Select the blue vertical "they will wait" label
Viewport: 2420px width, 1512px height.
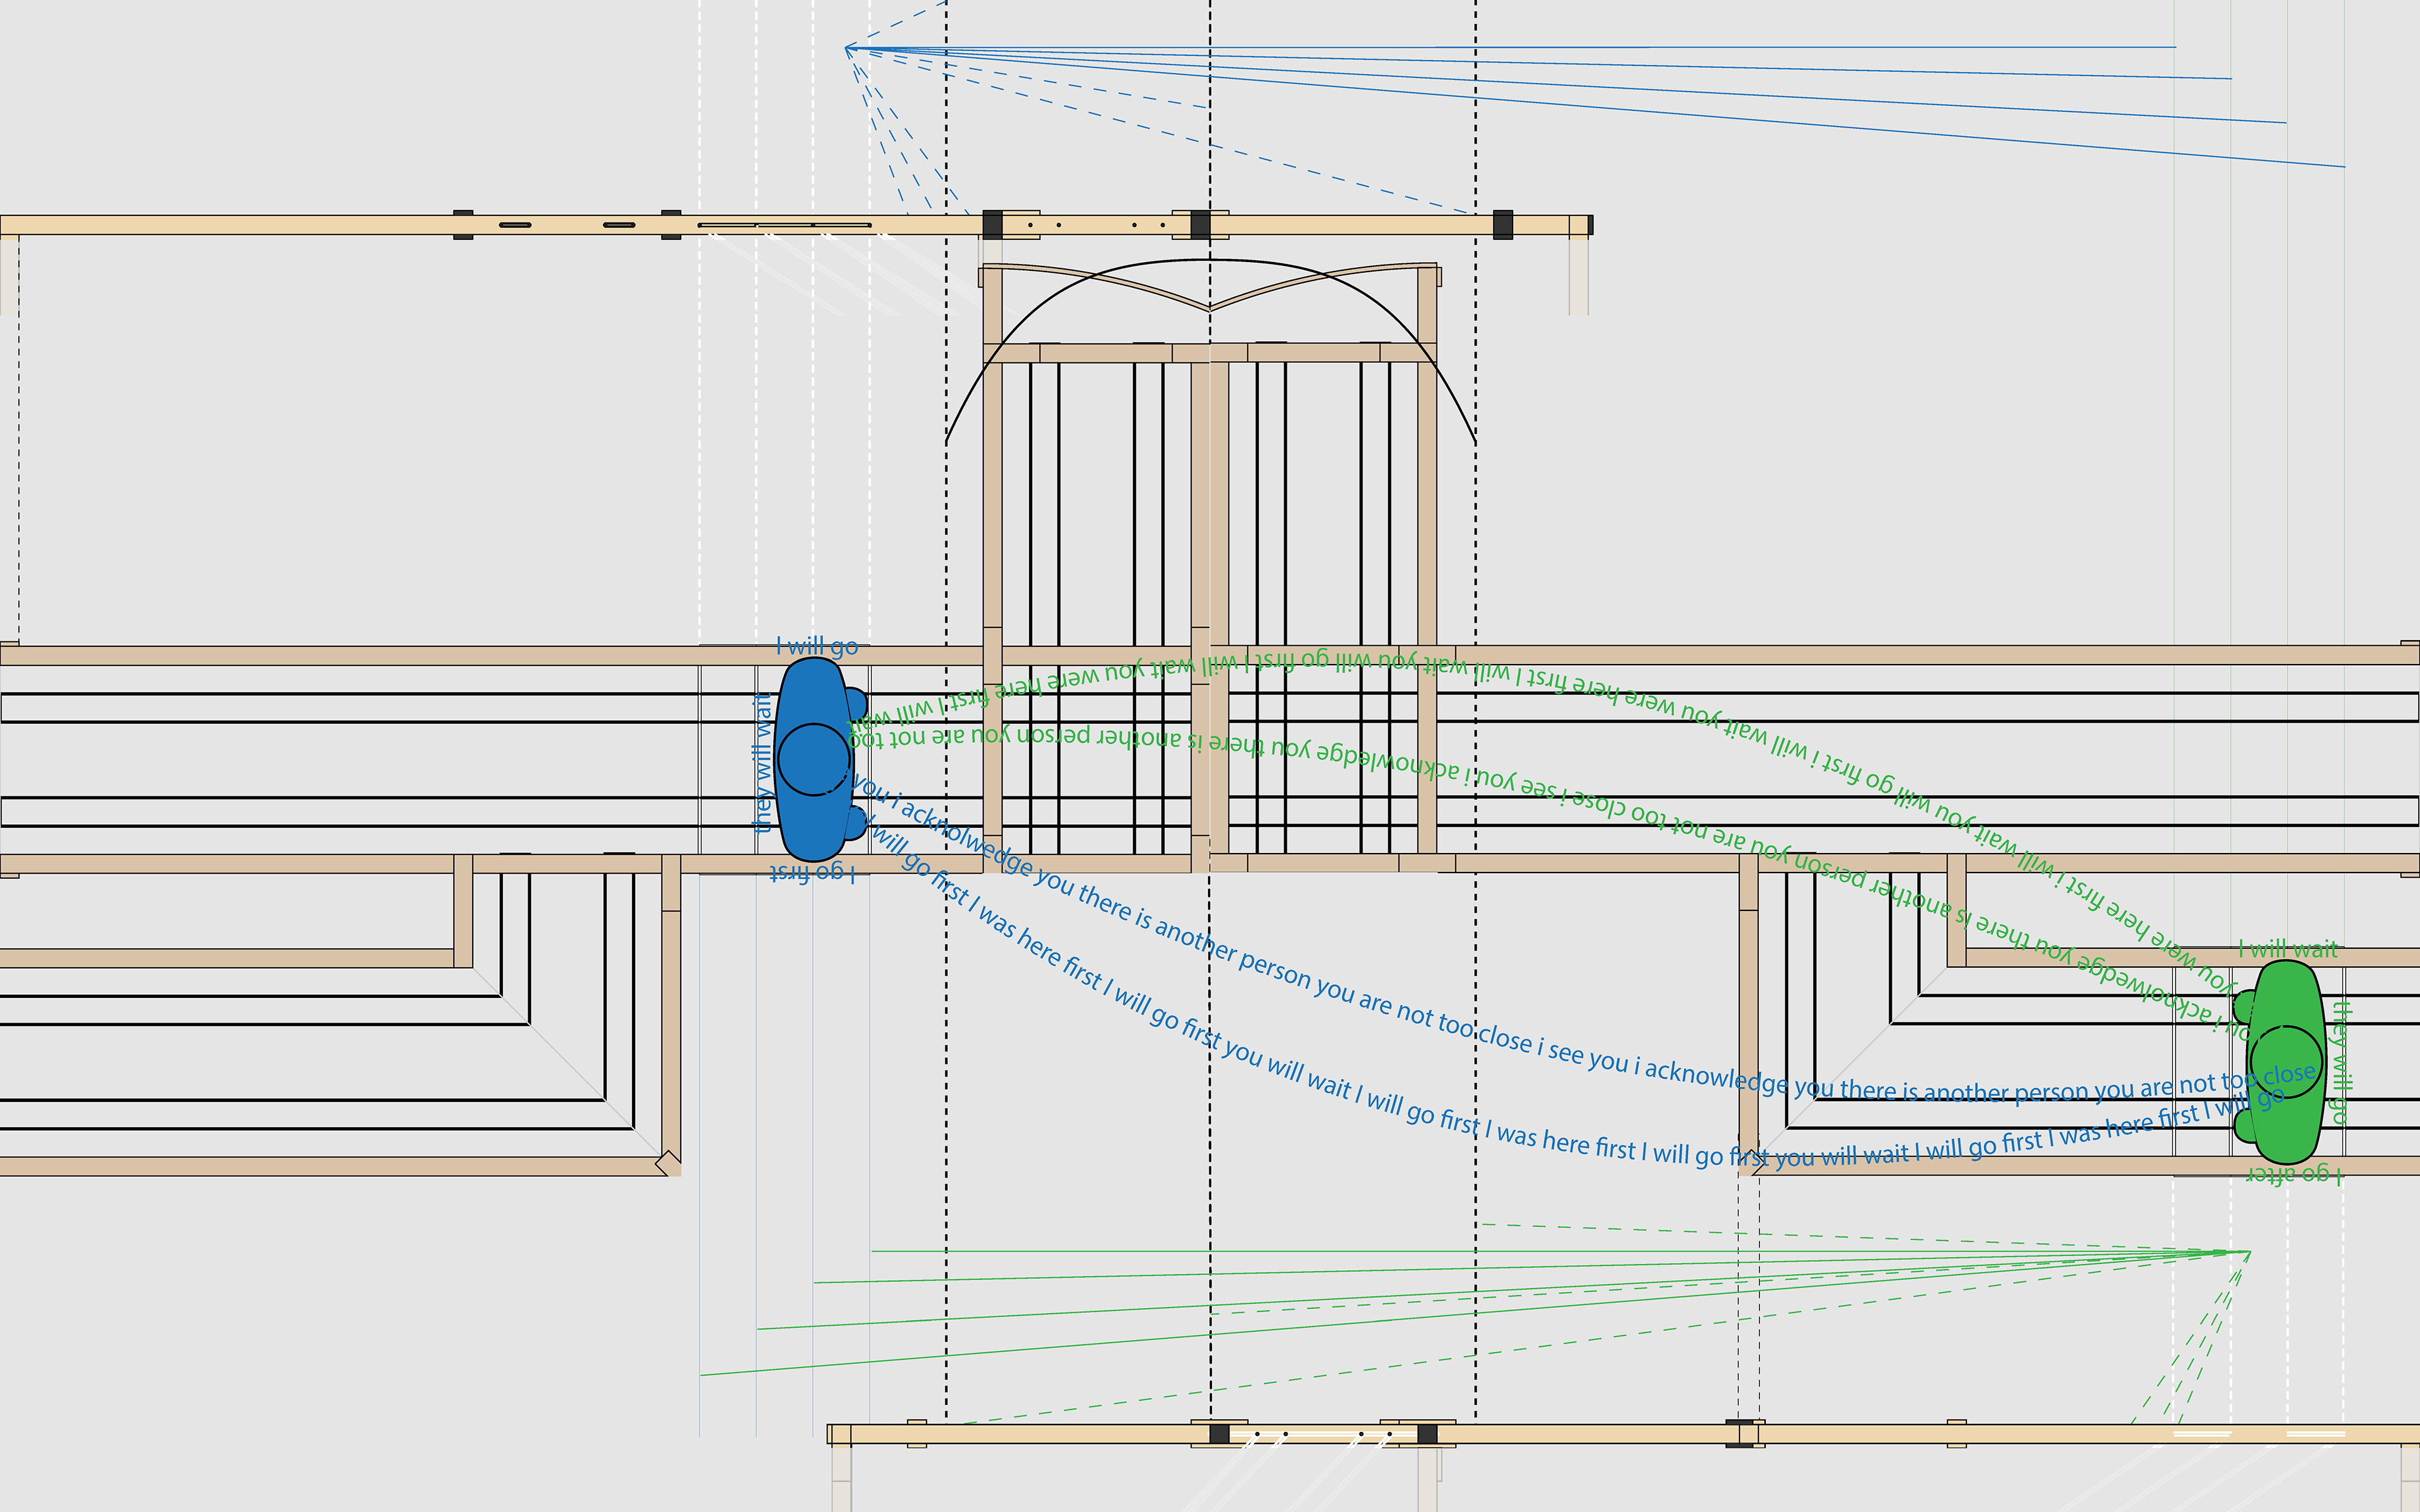coord(763,763)
